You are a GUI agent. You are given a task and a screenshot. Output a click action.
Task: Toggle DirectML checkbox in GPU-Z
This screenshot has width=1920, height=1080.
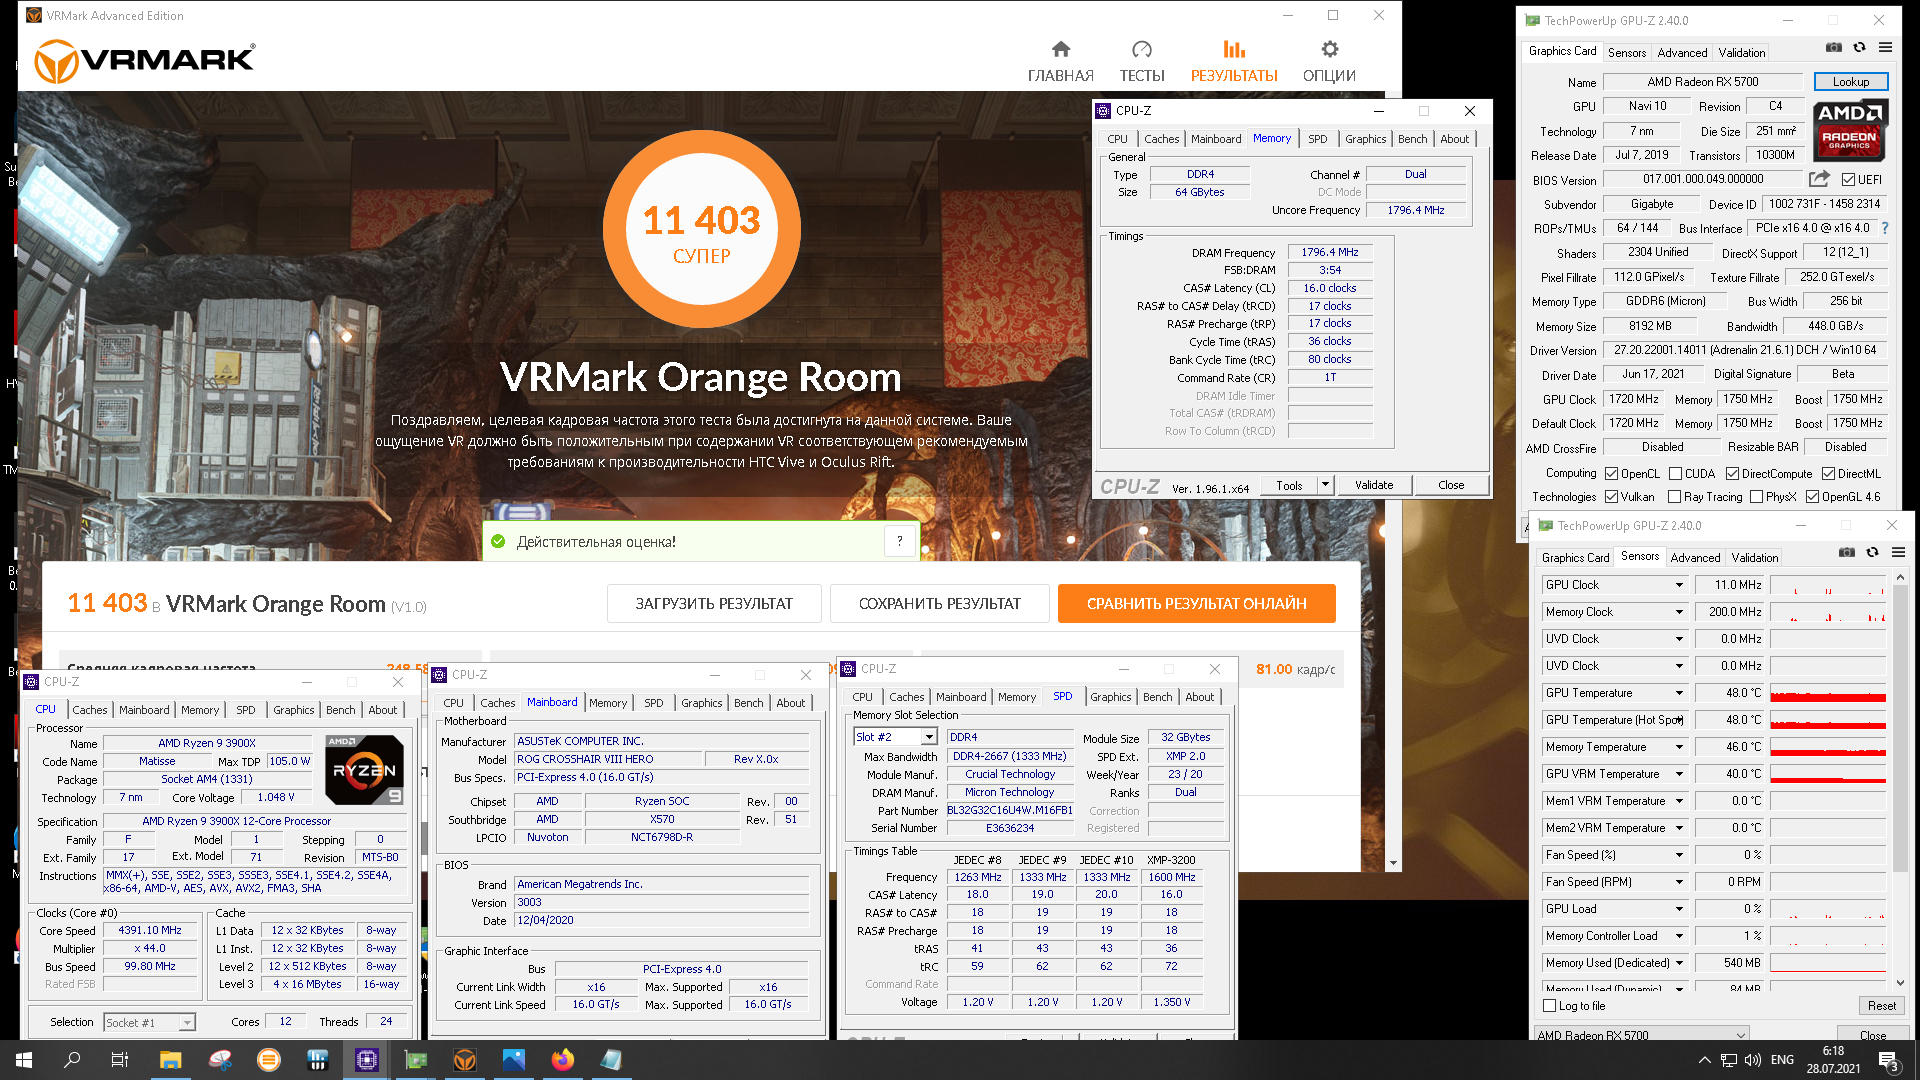(x=1828, y=474)
